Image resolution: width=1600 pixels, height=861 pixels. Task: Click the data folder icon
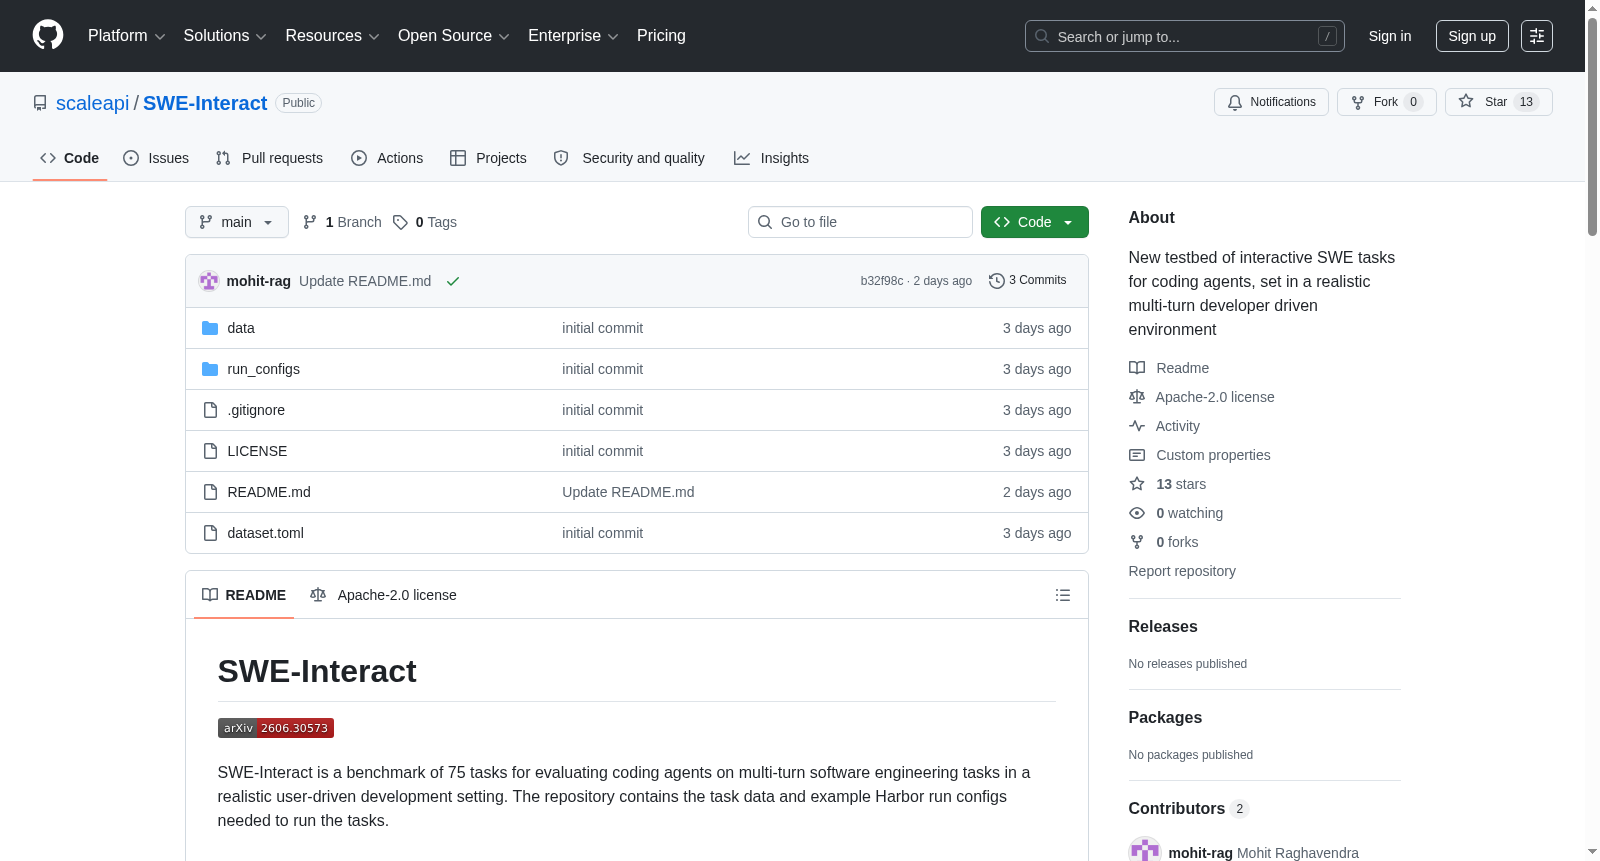210,328
